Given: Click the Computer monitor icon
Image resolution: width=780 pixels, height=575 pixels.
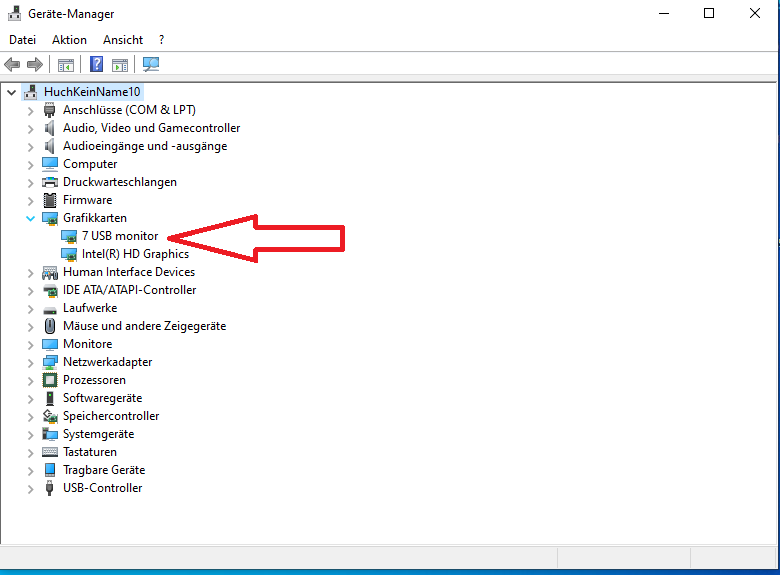Looking at the screenshot, I should click(x=50, y=164).
